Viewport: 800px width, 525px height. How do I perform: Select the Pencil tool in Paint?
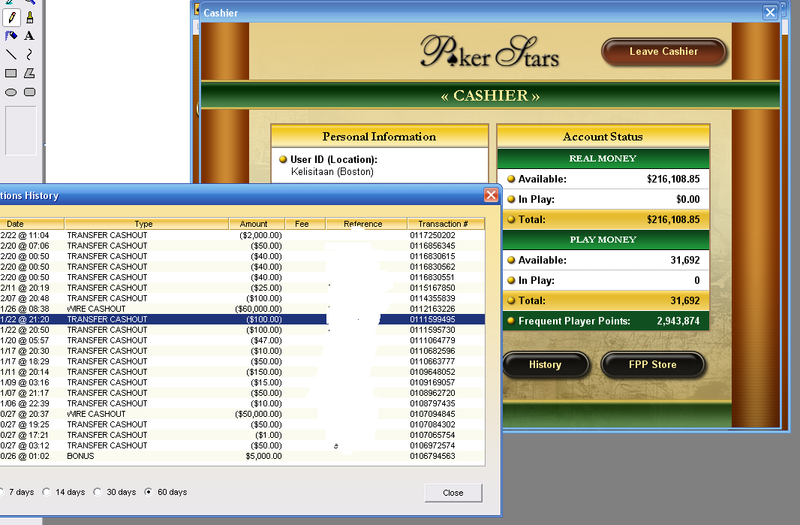[11, 17]
